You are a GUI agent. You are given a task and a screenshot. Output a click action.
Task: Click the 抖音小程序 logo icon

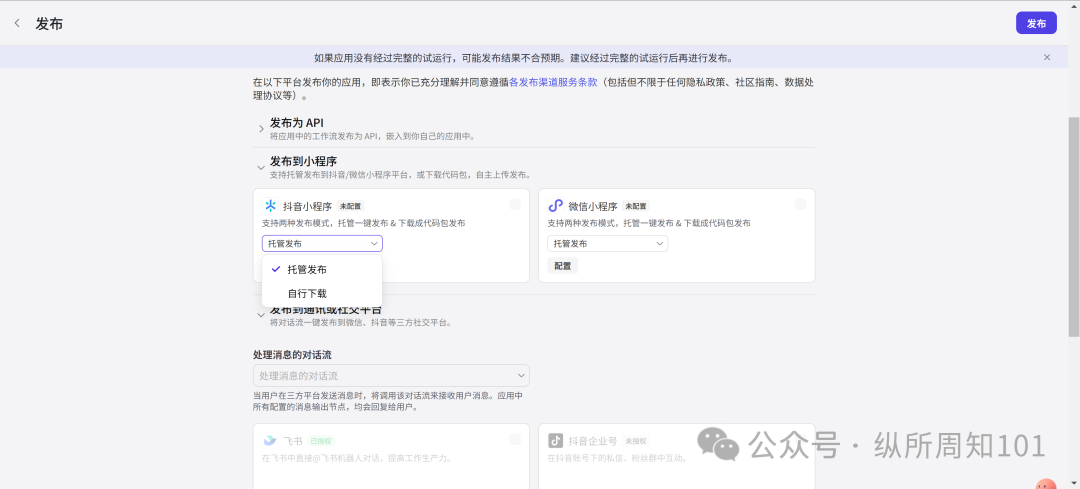click(271, 206)
